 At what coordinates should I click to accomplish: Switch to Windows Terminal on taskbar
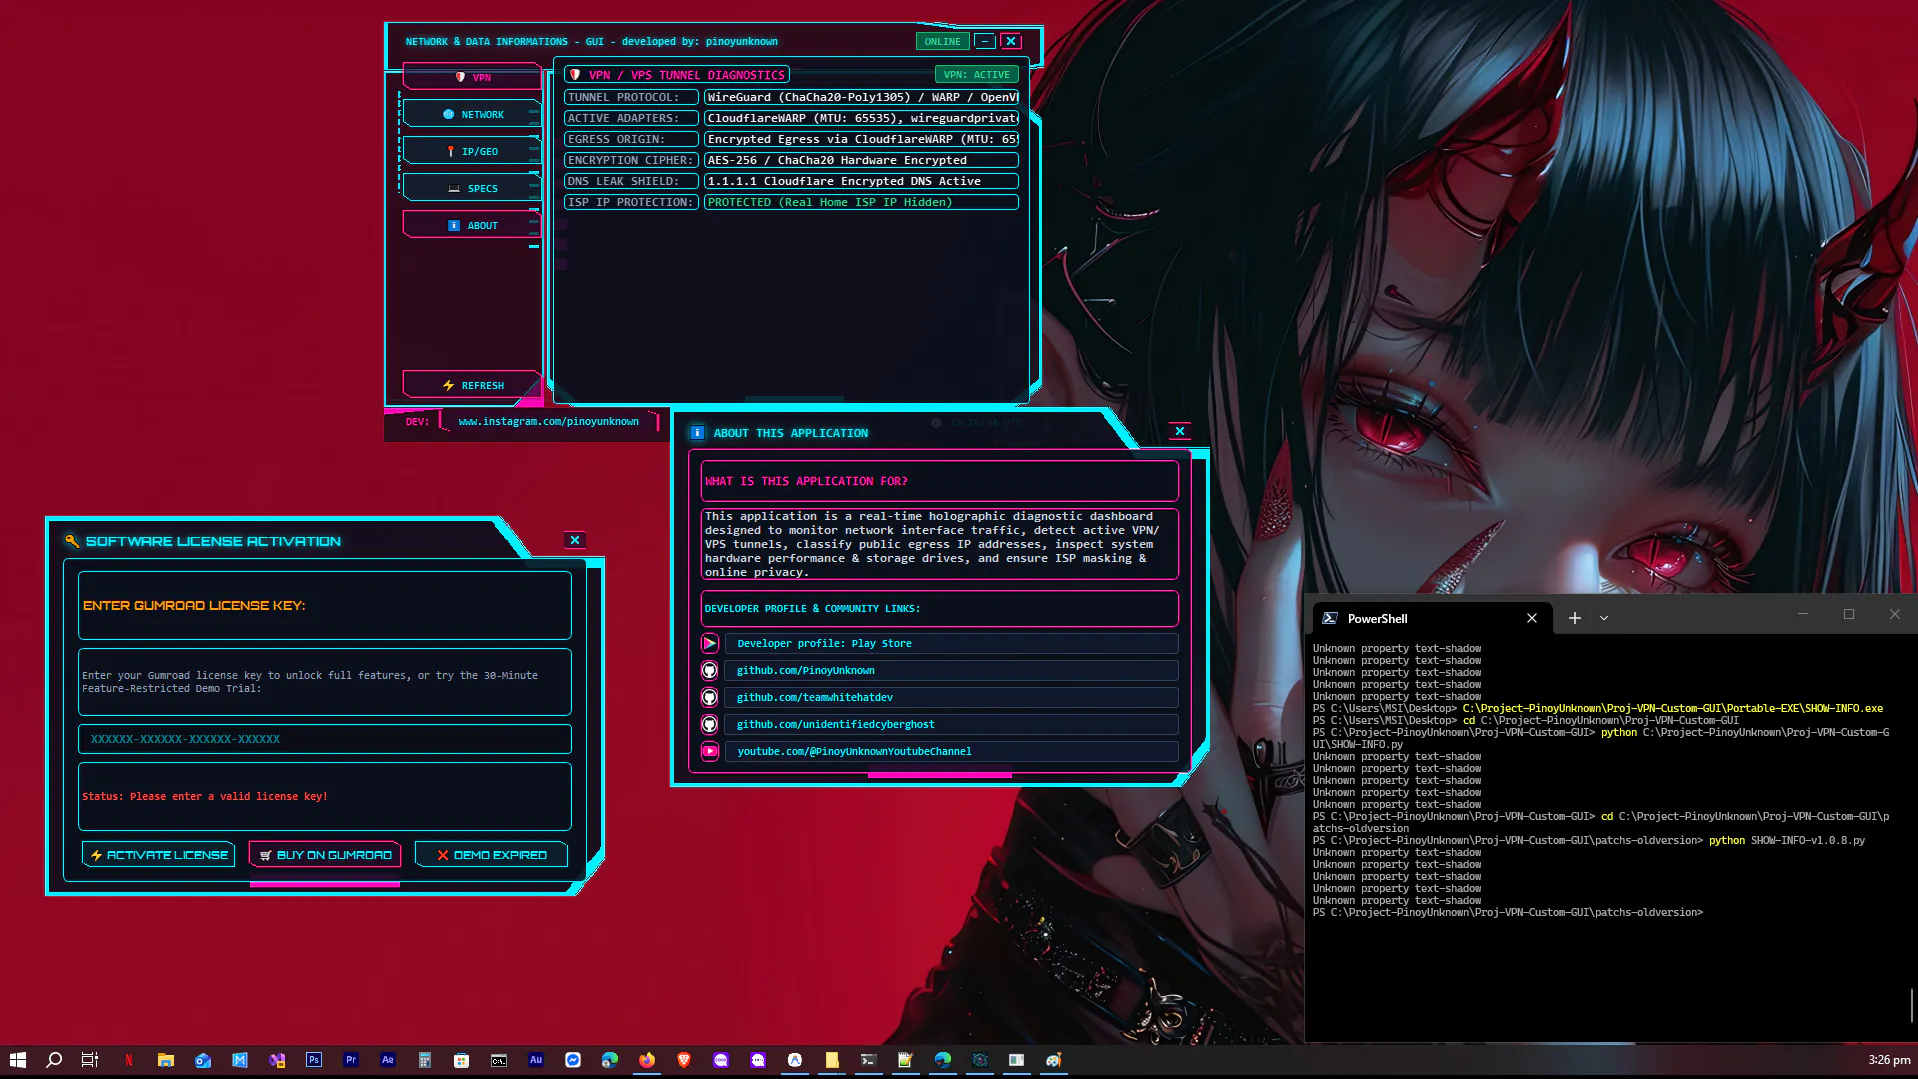coord(868,1060)
